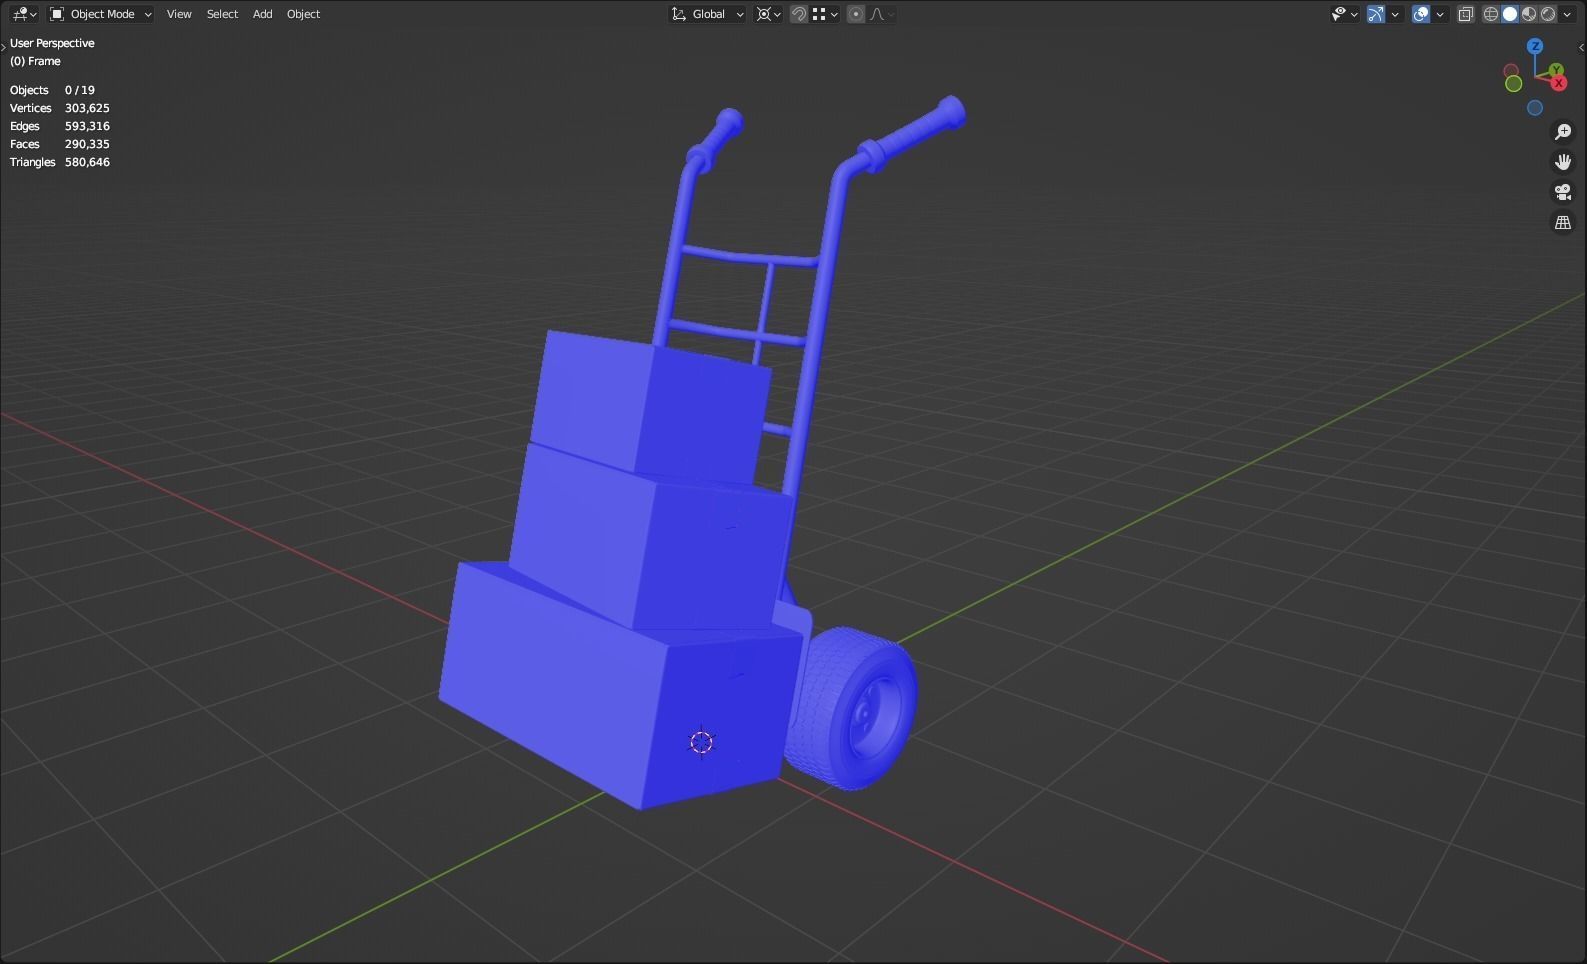Open overlays options dropdown arrow
The image size is (1587, 964).
pyautogui.click(x=1440, y=14)
